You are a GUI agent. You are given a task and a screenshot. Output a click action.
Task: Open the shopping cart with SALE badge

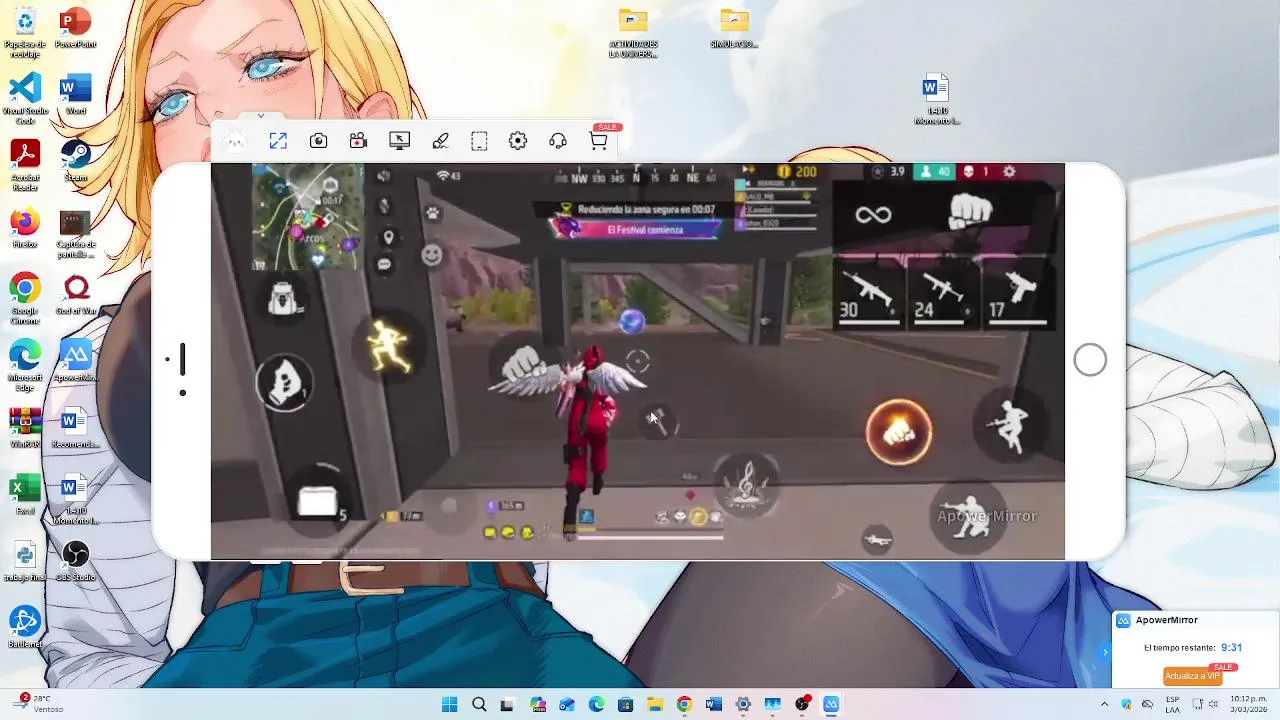tap(599, 140)
